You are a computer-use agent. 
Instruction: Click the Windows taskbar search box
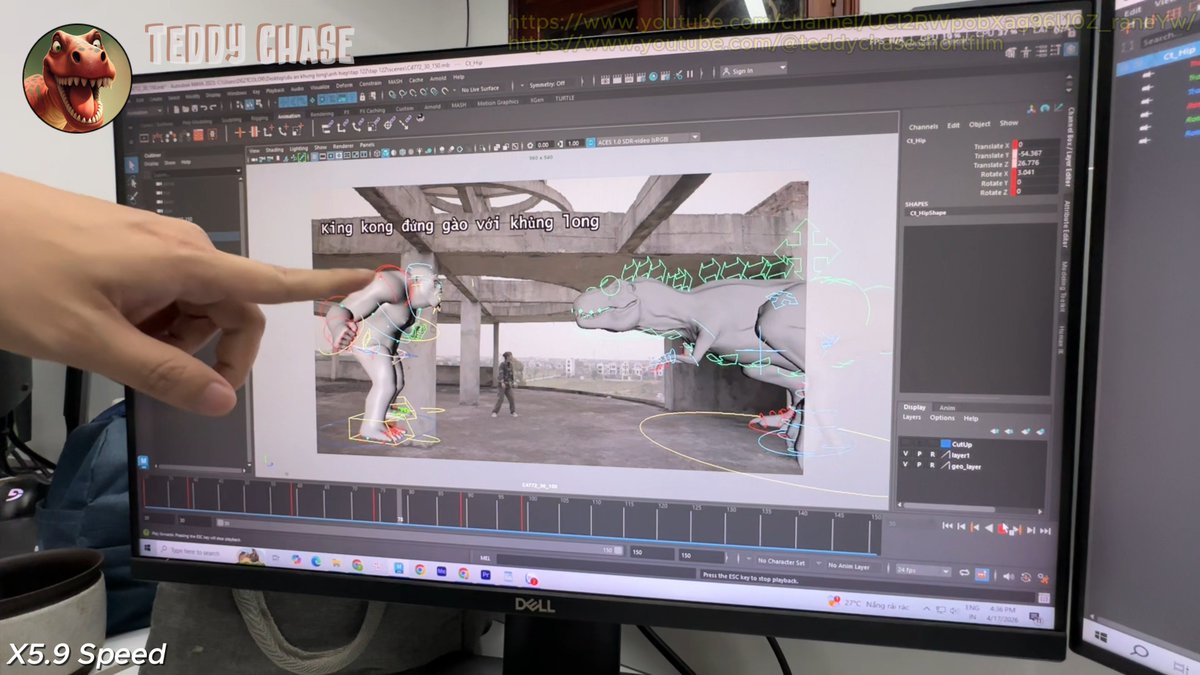click(196, 551)
